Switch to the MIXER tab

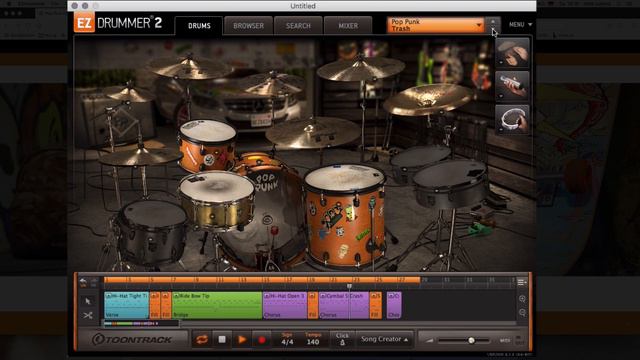(x=348, y=26)
